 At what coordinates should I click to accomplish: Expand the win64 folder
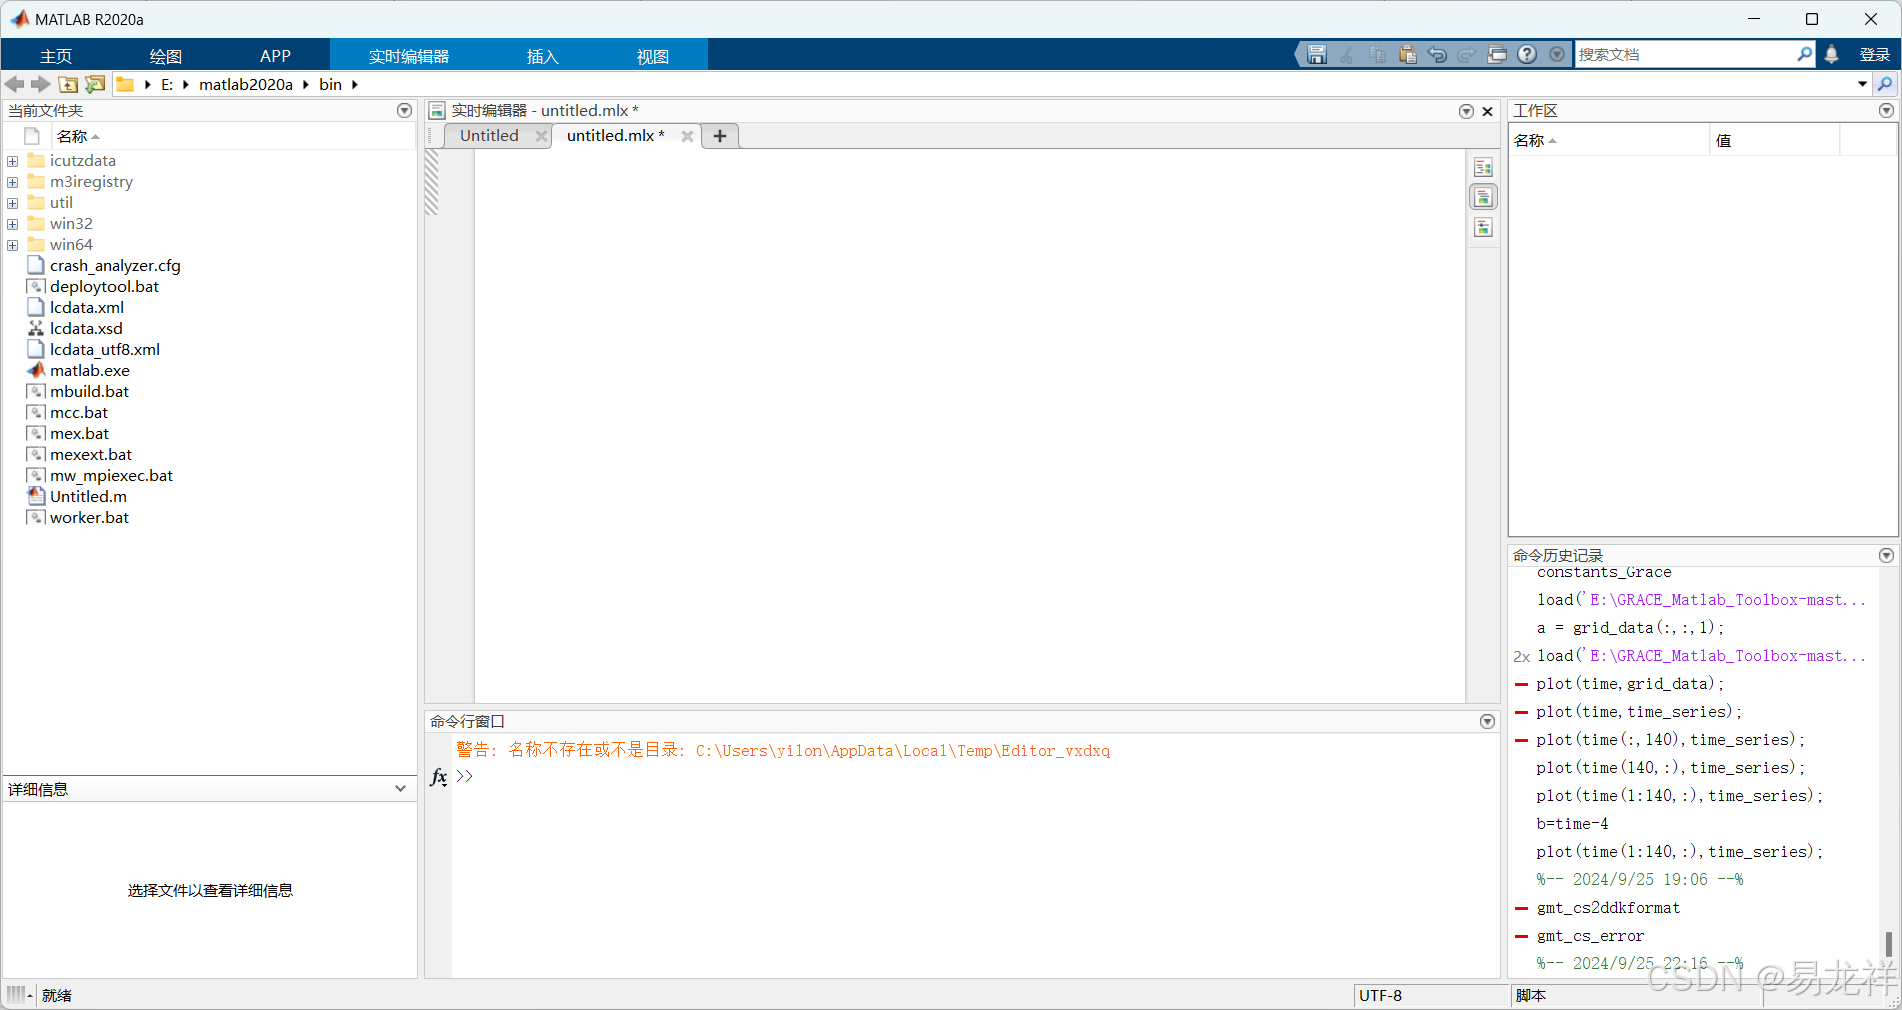pos(12,245)
